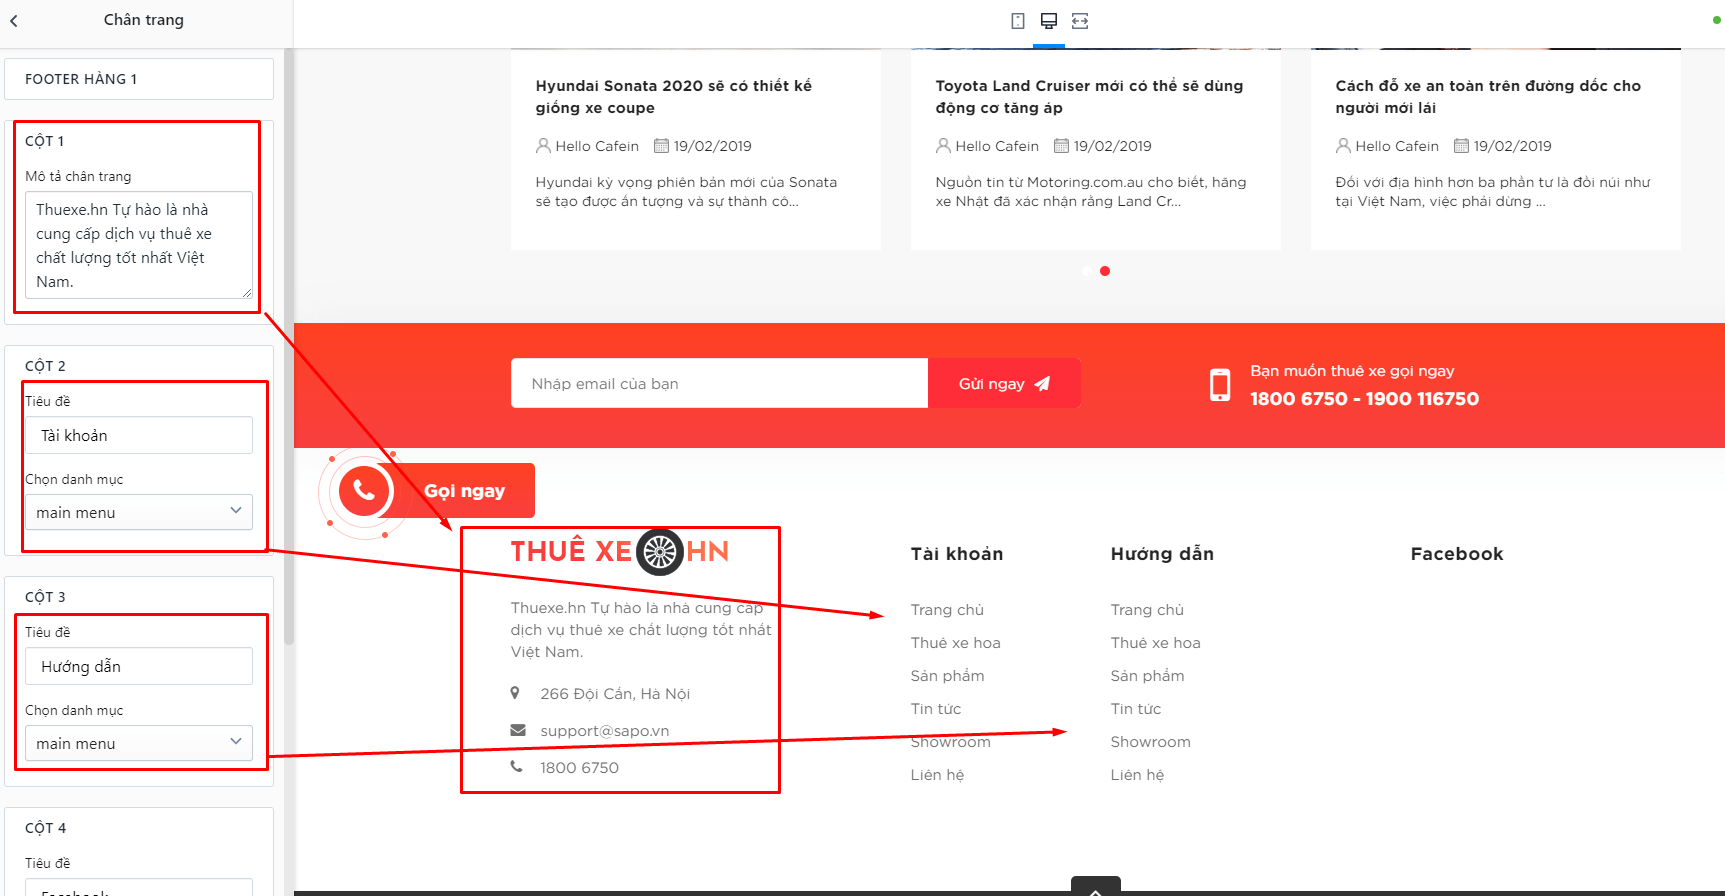Open Hyundai Sonata 2020 article title

(674, 97)
